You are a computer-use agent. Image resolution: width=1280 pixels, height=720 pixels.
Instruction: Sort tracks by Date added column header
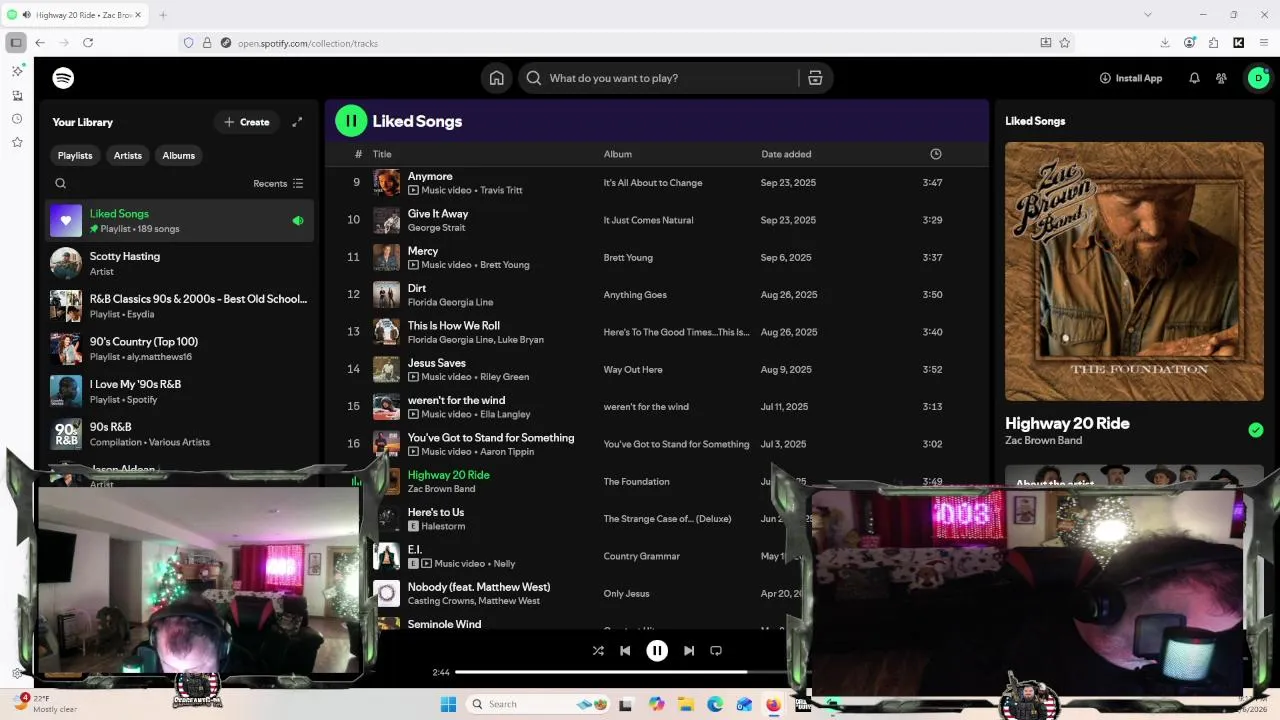786,154
